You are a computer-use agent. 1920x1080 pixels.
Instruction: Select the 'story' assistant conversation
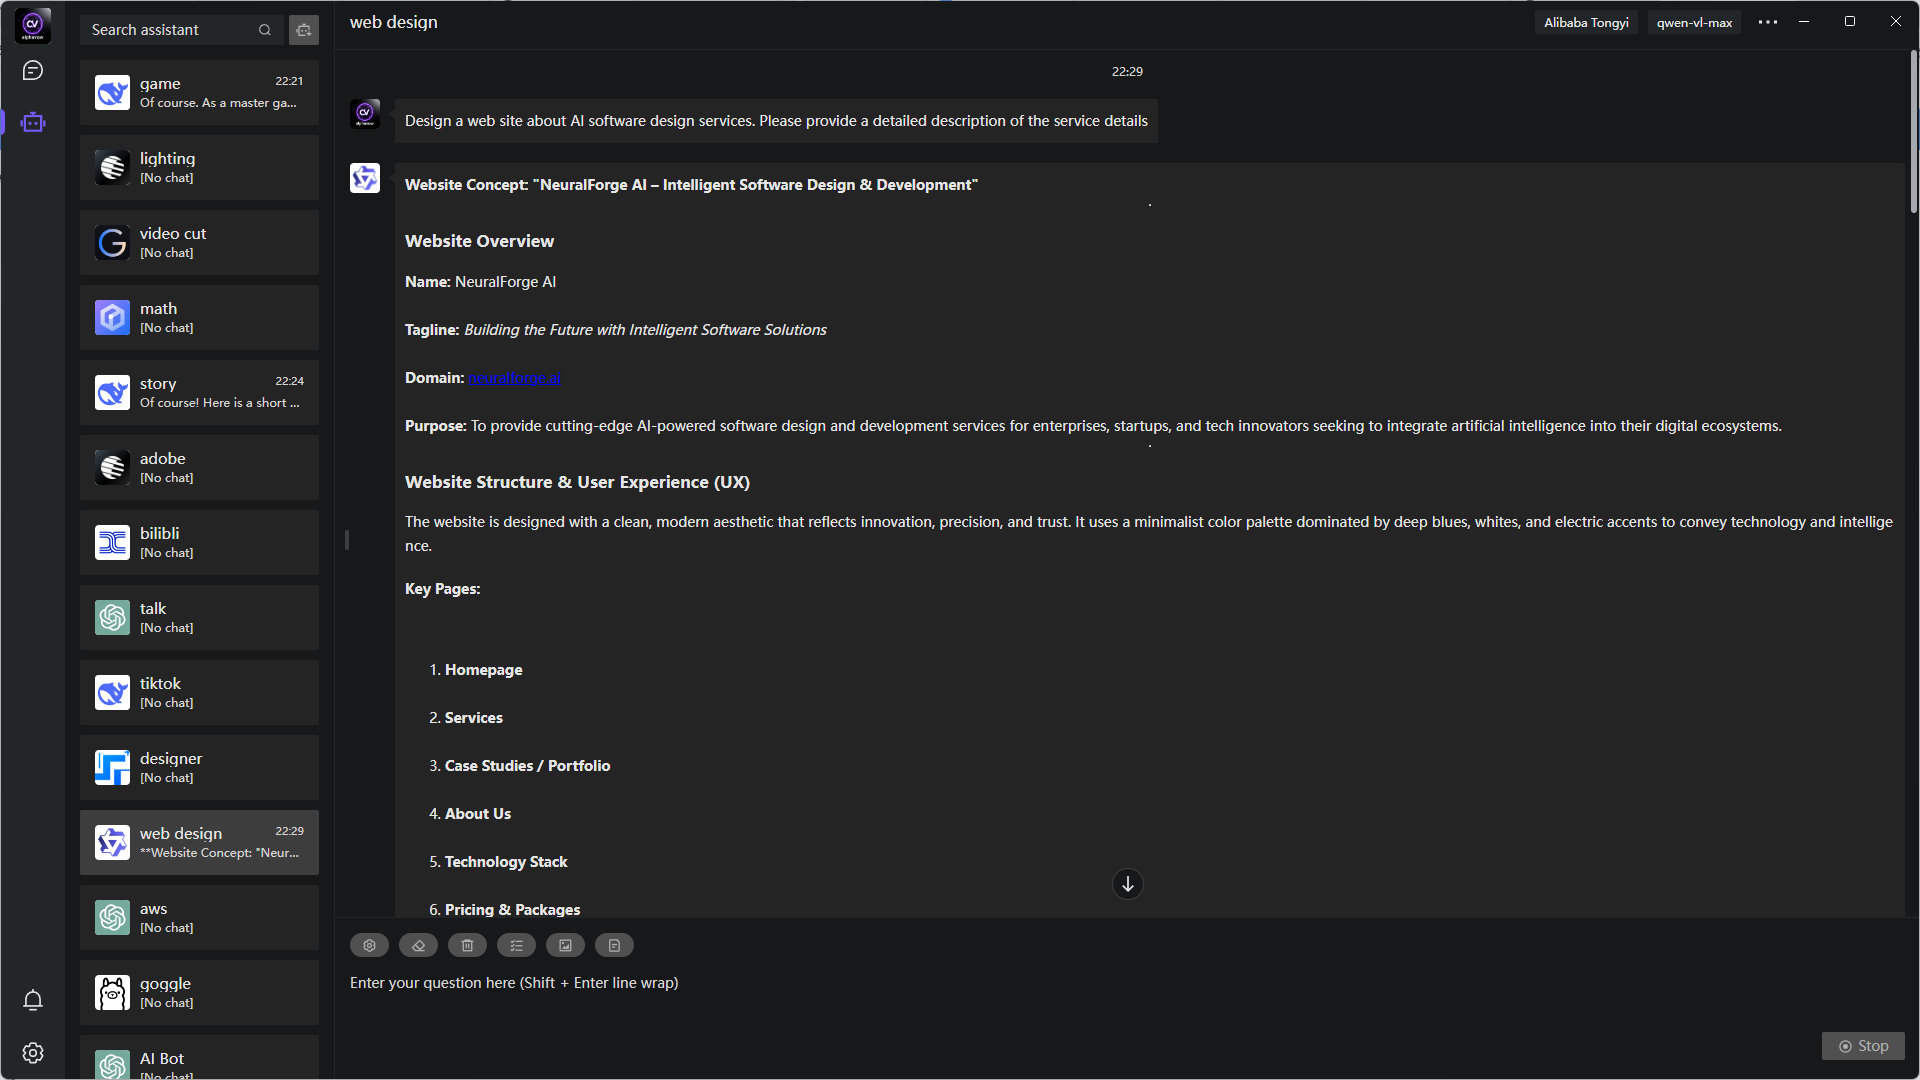199,393
